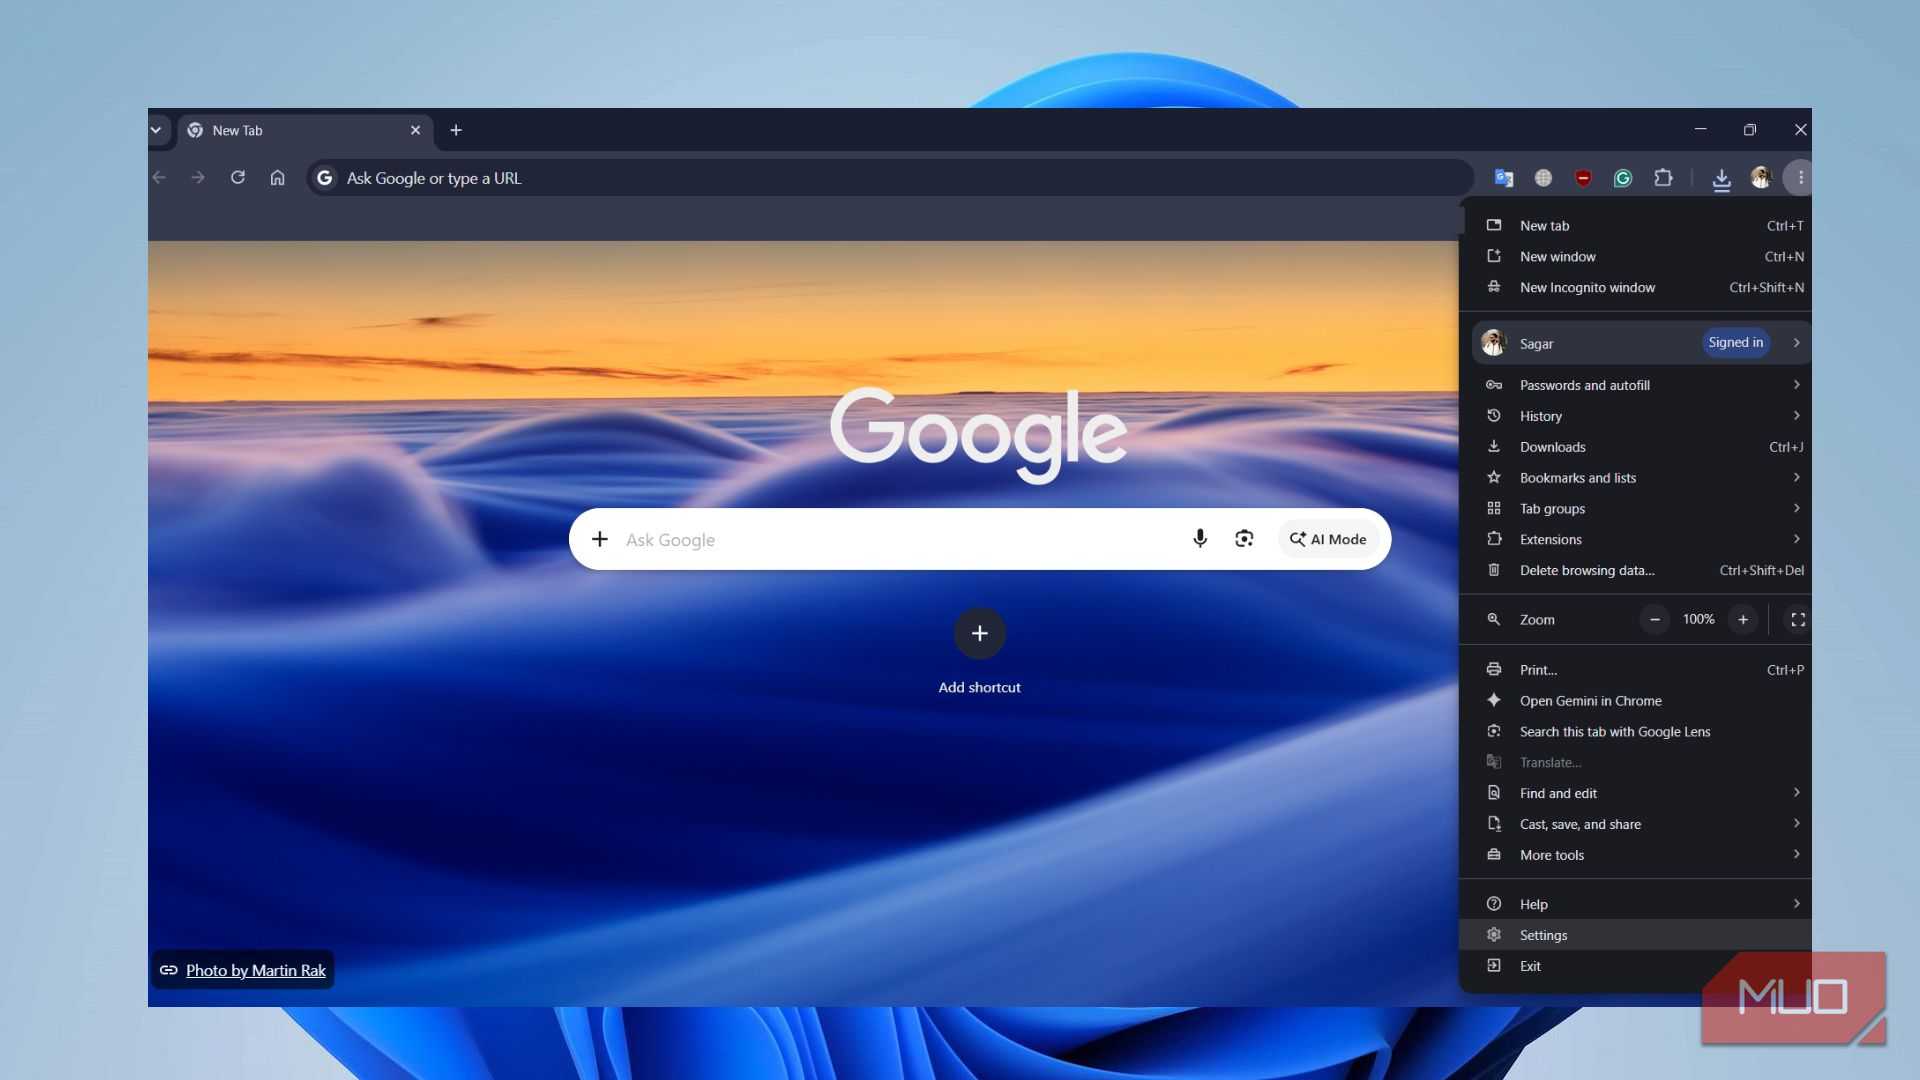Enter full screen with the Zoom fullscreen icon
Screen dimensions: 1920x1080
1797,620
